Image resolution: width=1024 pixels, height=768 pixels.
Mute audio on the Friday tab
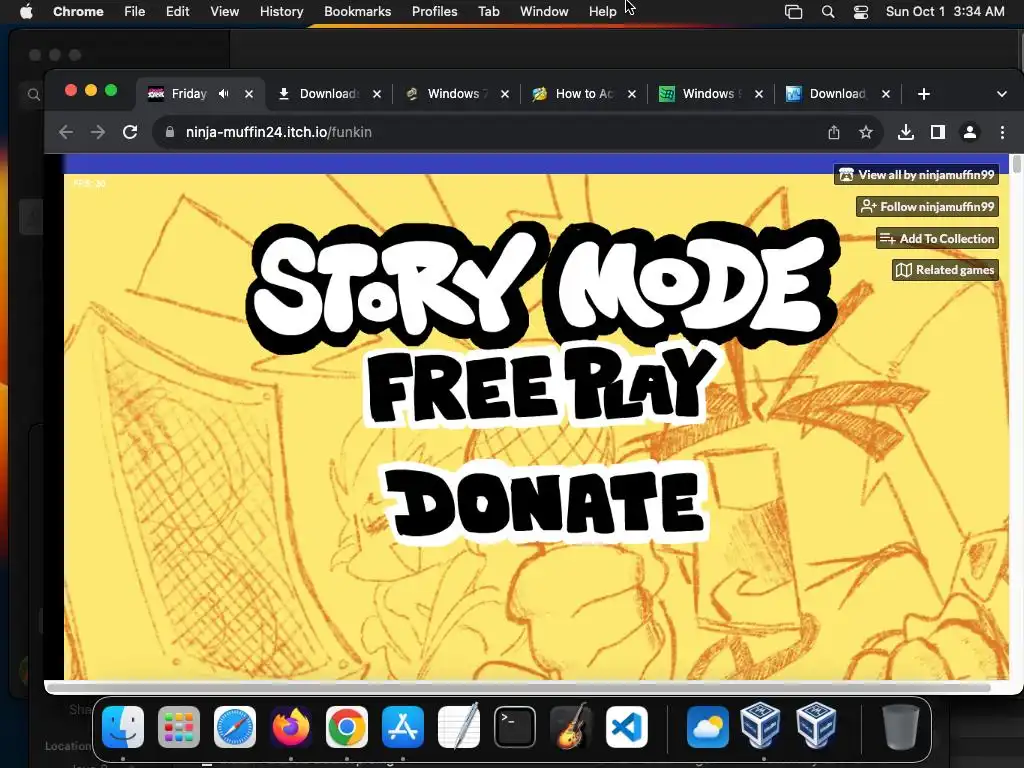coord(224,94)
